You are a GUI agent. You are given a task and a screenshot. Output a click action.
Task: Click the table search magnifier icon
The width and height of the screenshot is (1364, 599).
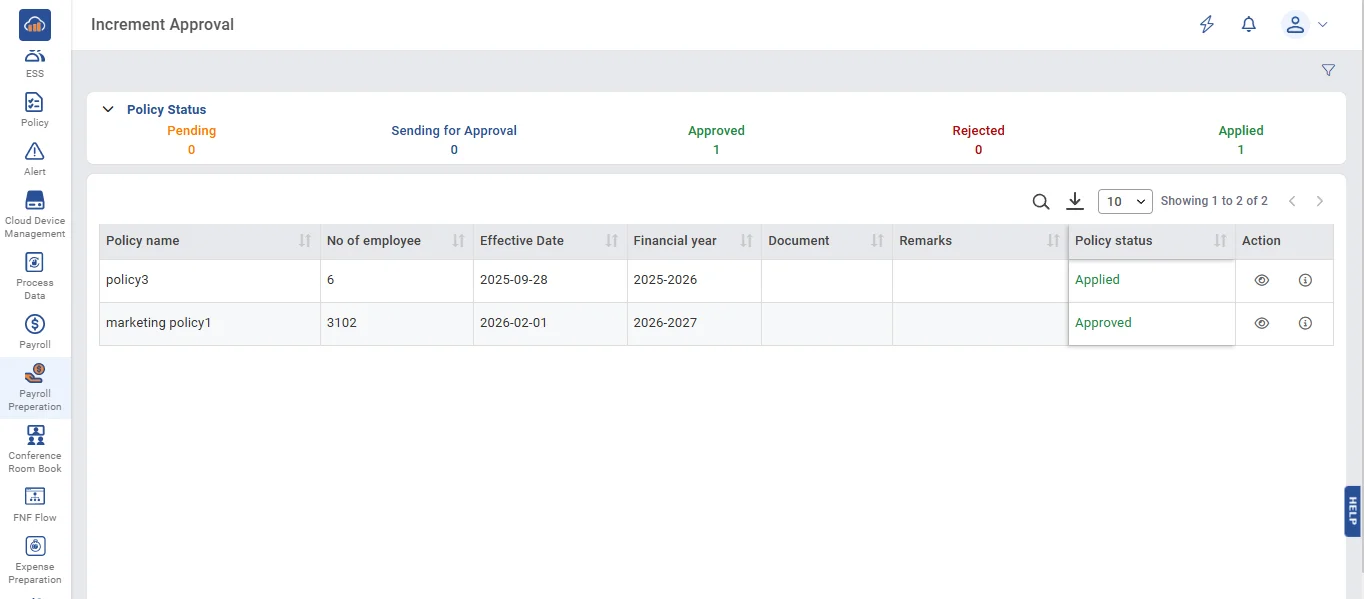click(1041, 202)
